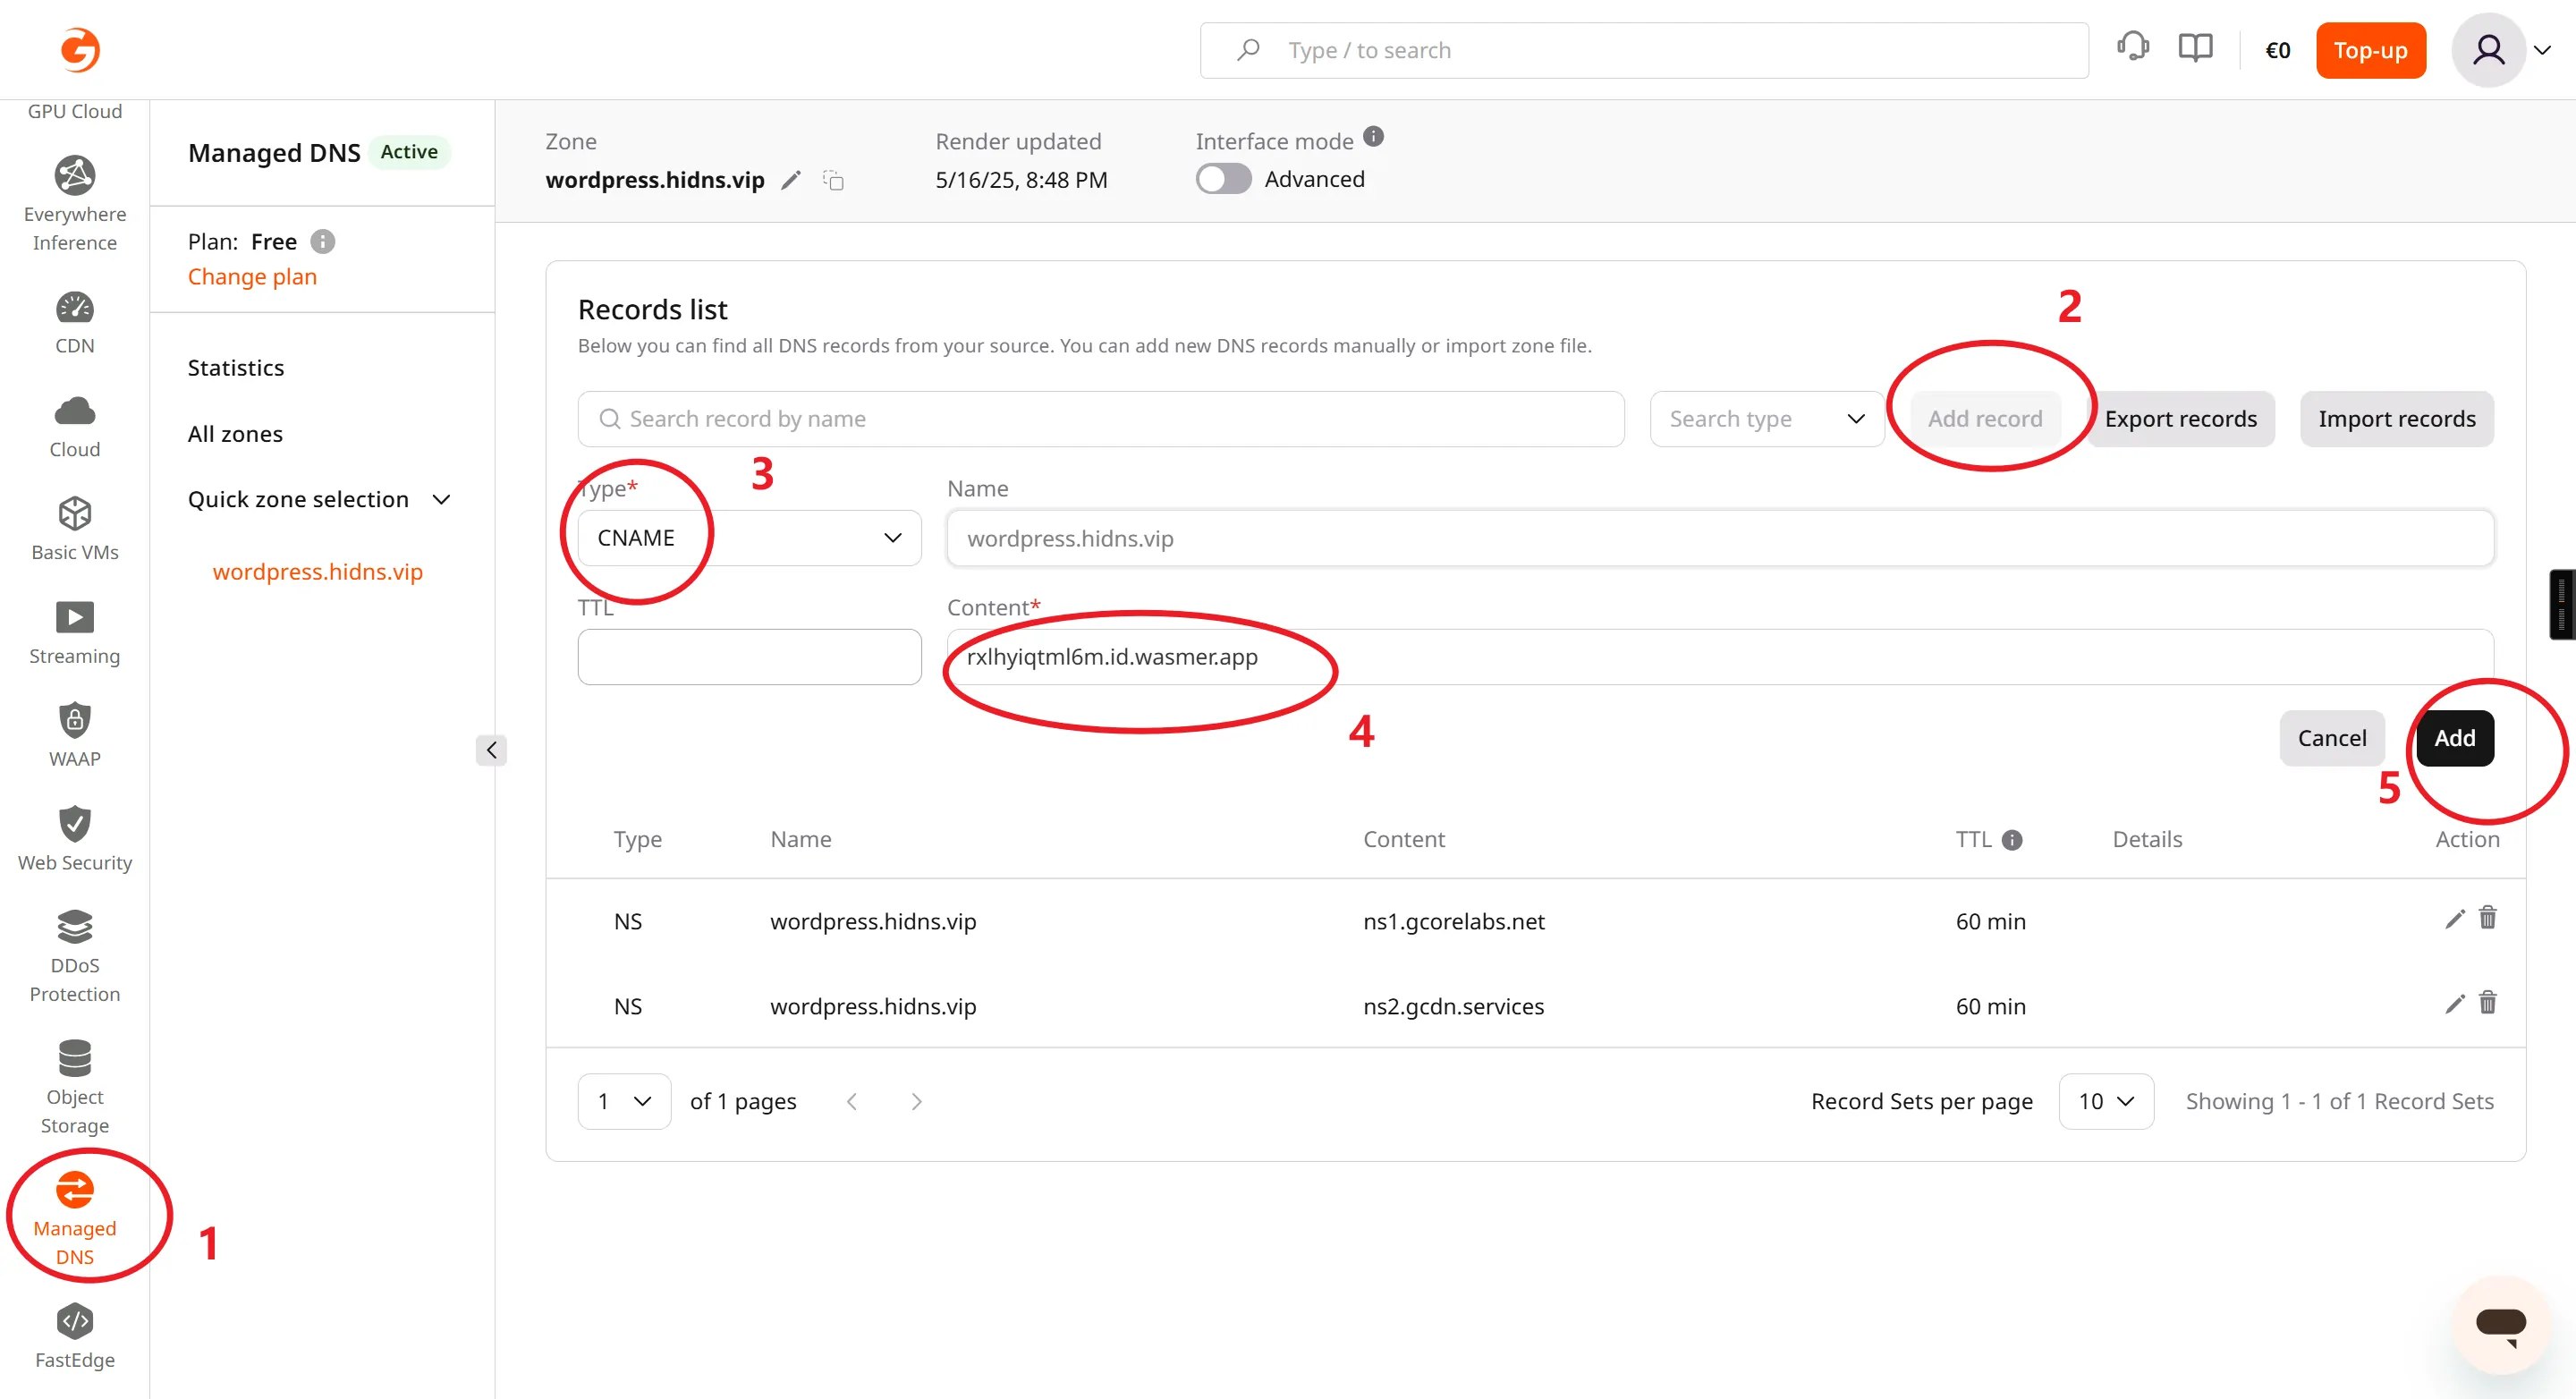The image size is (2576, 1399).
Task: Expand Quick zone selection
Action: point(320,499)
